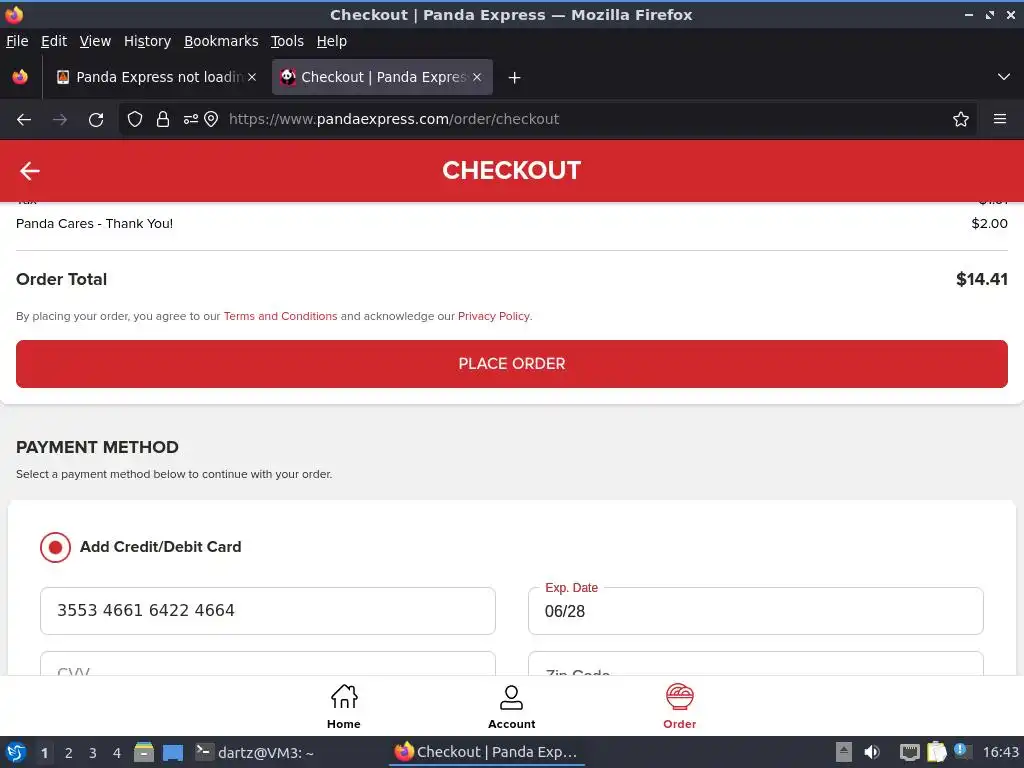Image resolution: width=1024 pixels, height=768 pixels.
Task: Bookmark this page with the star icon
Action: pos(961,119)
